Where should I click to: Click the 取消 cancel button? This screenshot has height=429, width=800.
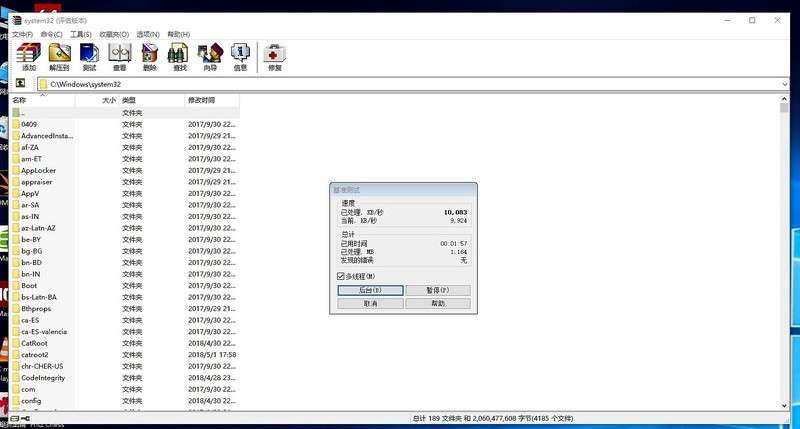point(370,304)
